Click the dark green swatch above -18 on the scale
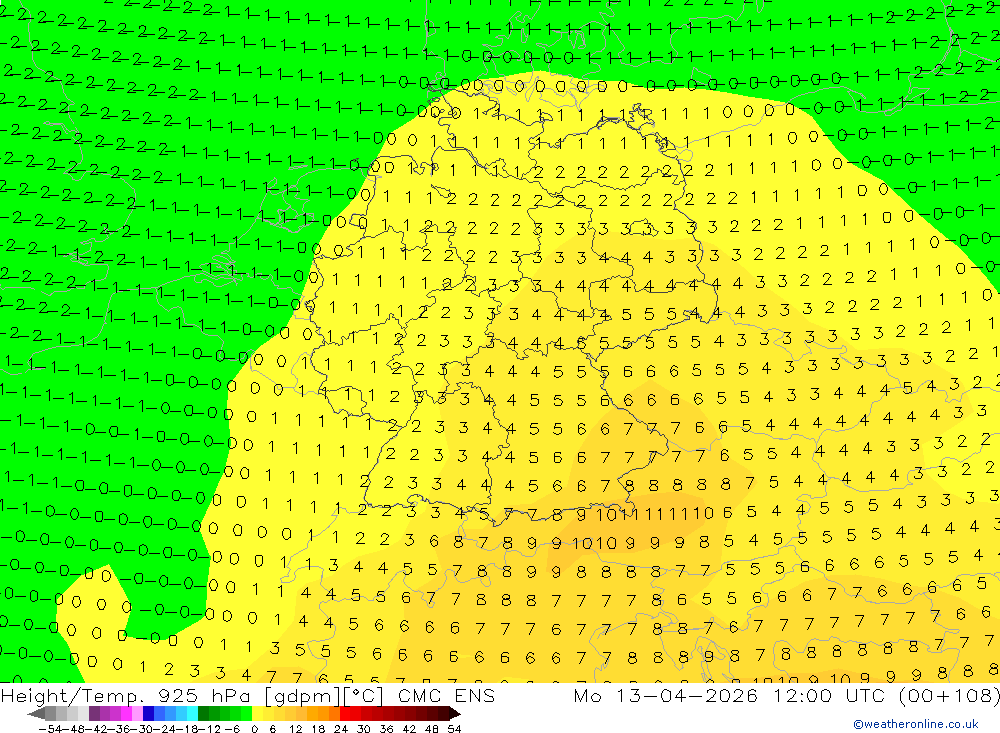Image resolution: width=1000 pixels, height=733 pixels. pos(203,713)
